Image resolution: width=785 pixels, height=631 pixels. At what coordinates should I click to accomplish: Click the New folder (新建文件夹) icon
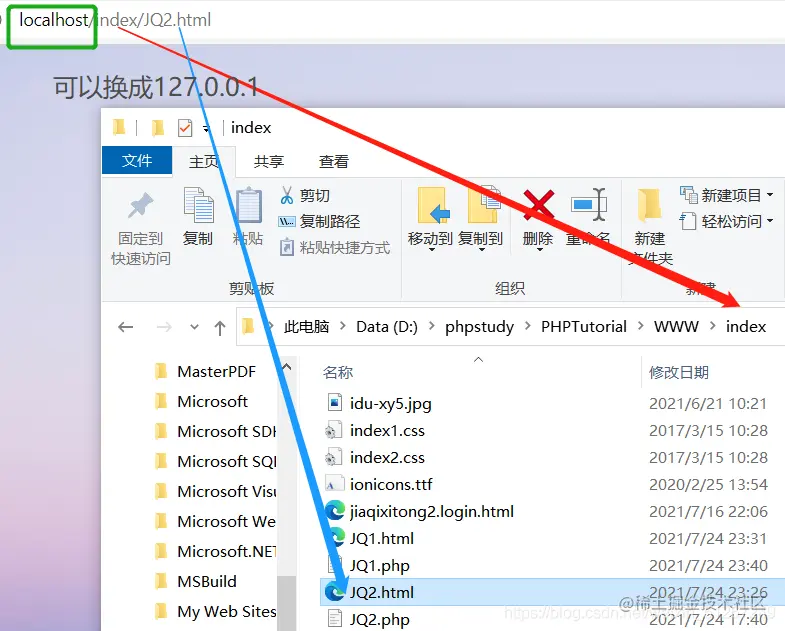[x=649, y=205]
